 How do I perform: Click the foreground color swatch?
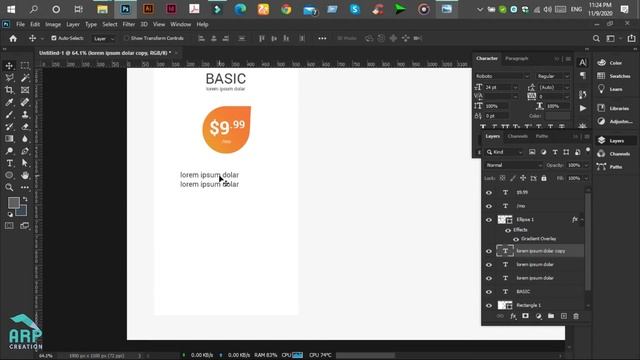[13, 202]
